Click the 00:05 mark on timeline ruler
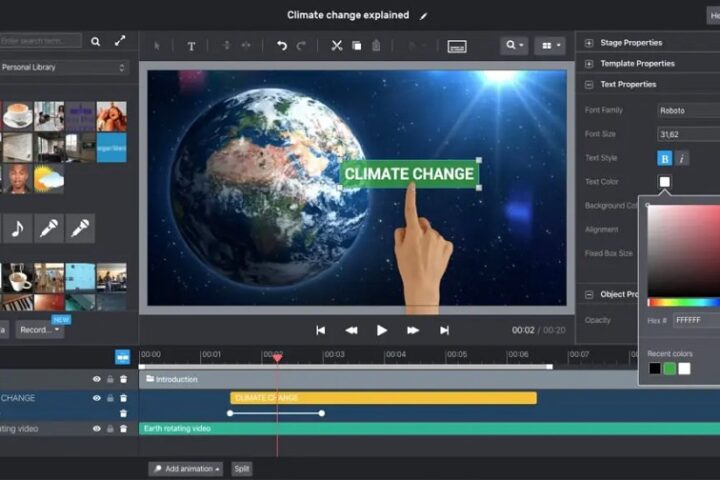720x480 pixels. point(456,355)
